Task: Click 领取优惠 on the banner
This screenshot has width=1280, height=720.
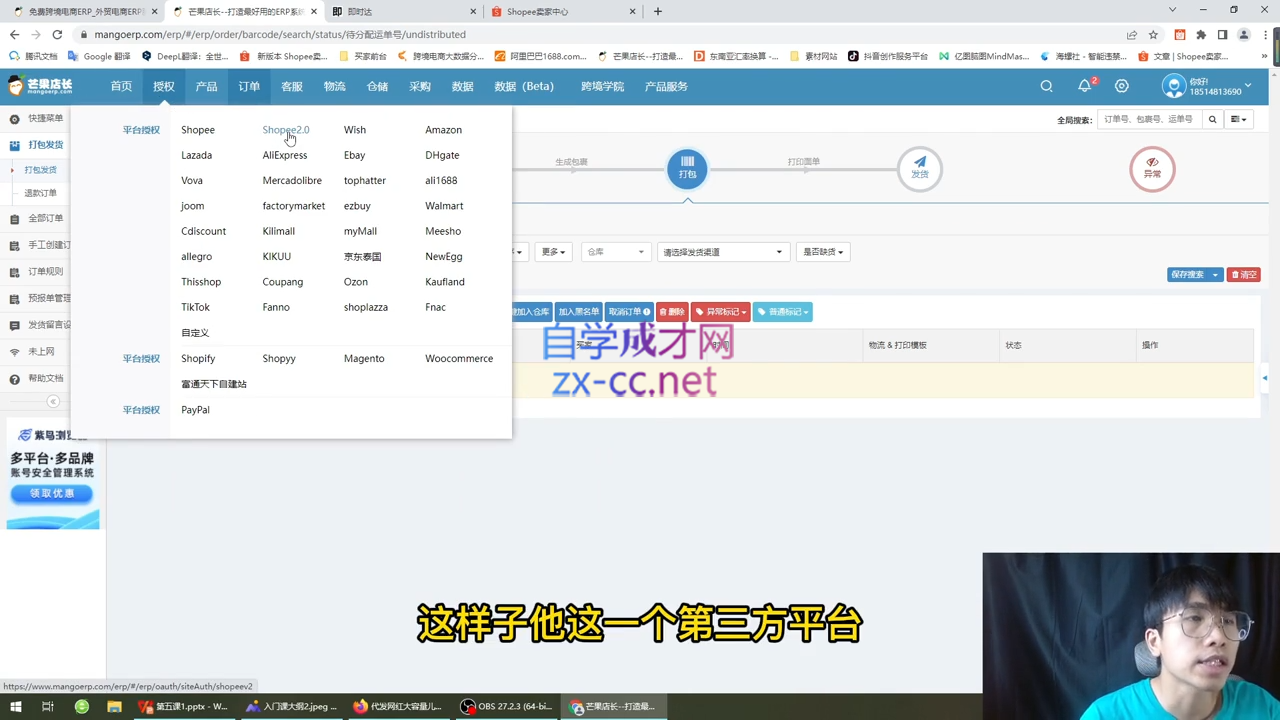Action: coord(52,493)
